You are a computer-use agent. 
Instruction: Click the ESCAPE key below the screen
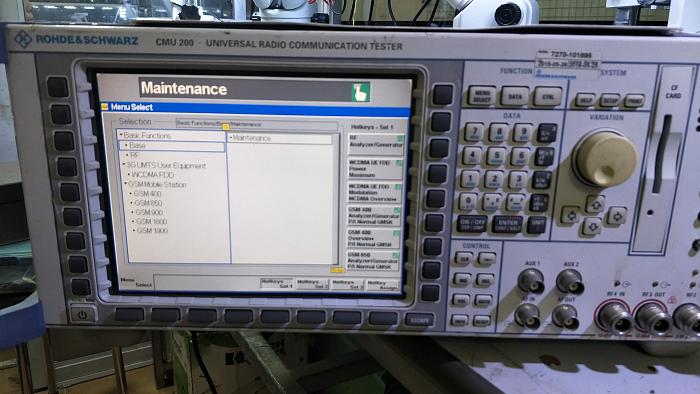[420, 320]
